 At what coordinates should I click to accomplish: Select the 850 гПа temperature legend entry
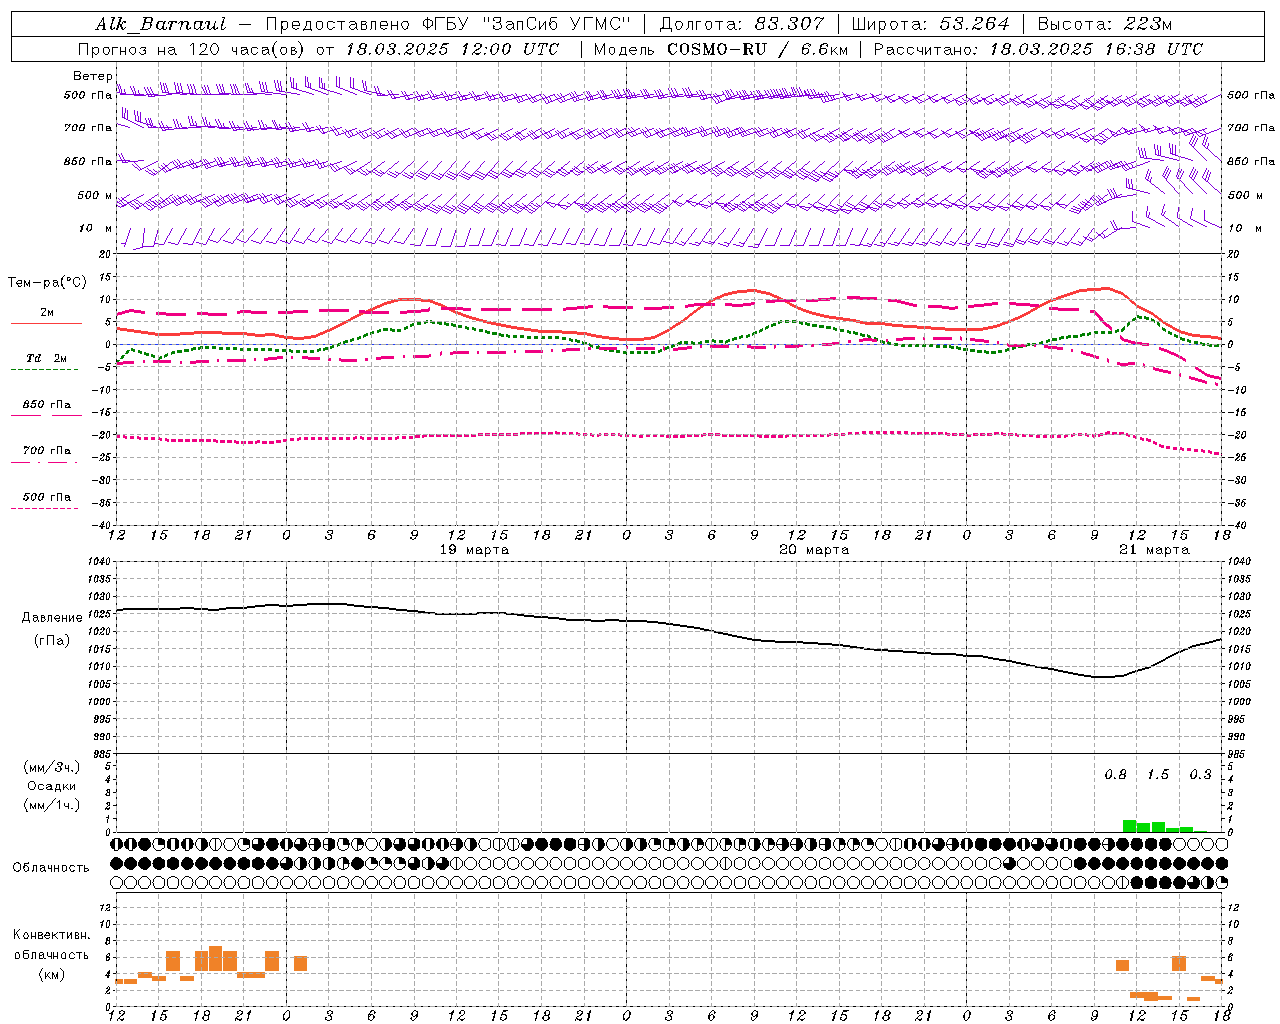click(47, 405)
